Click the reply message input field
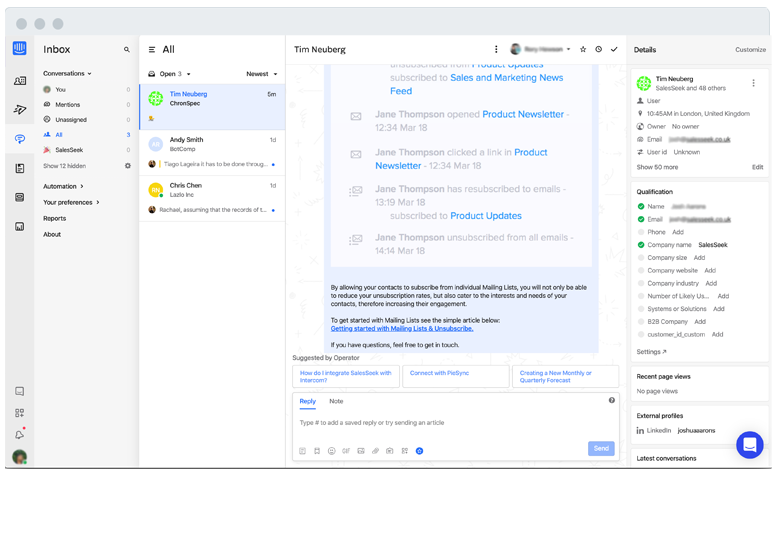 click(x=455, y=423)
